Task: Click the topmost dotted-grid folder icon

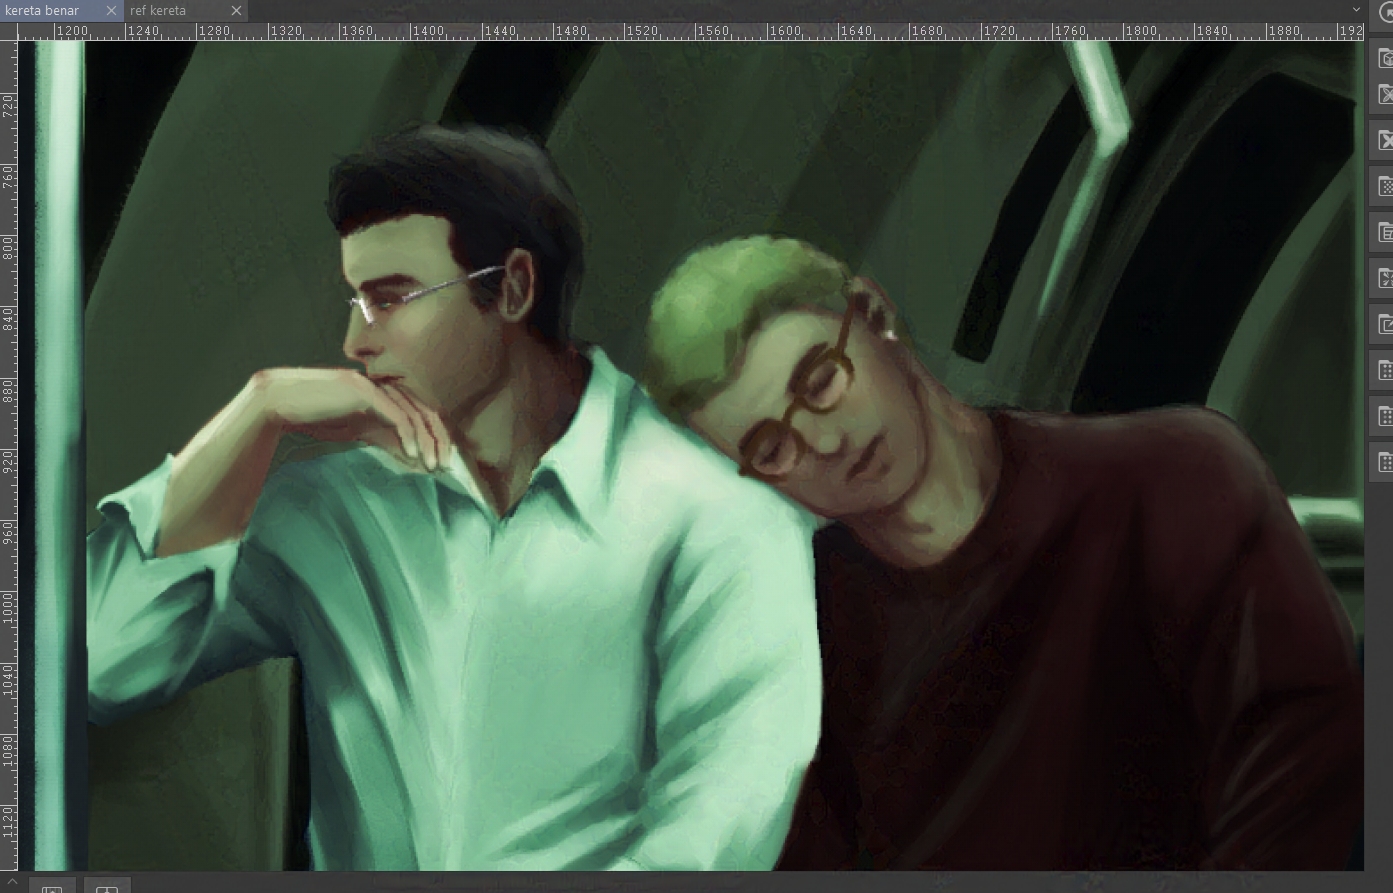Action: coord(1385,371)
